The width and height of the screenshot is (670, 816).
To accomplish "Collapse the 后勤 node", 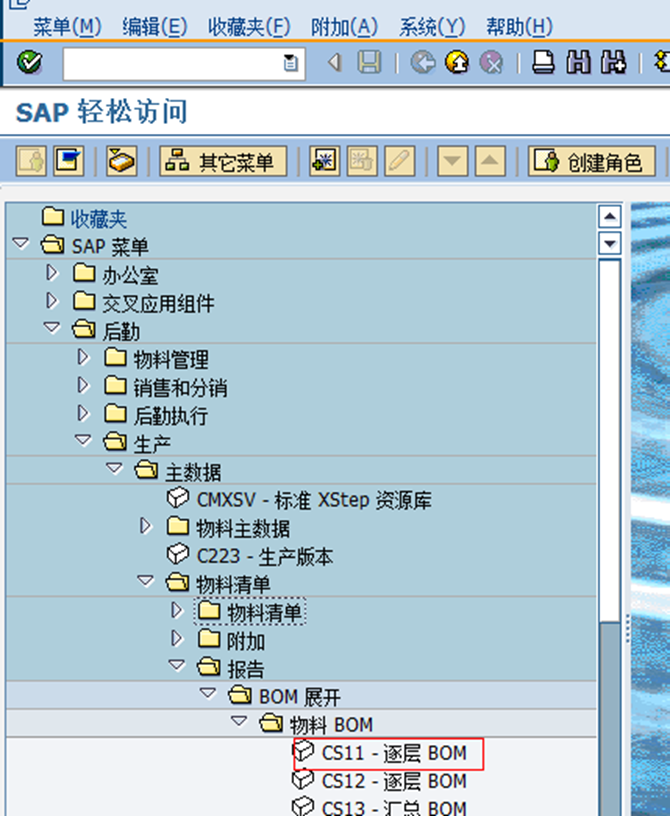I will coord(52,327).
